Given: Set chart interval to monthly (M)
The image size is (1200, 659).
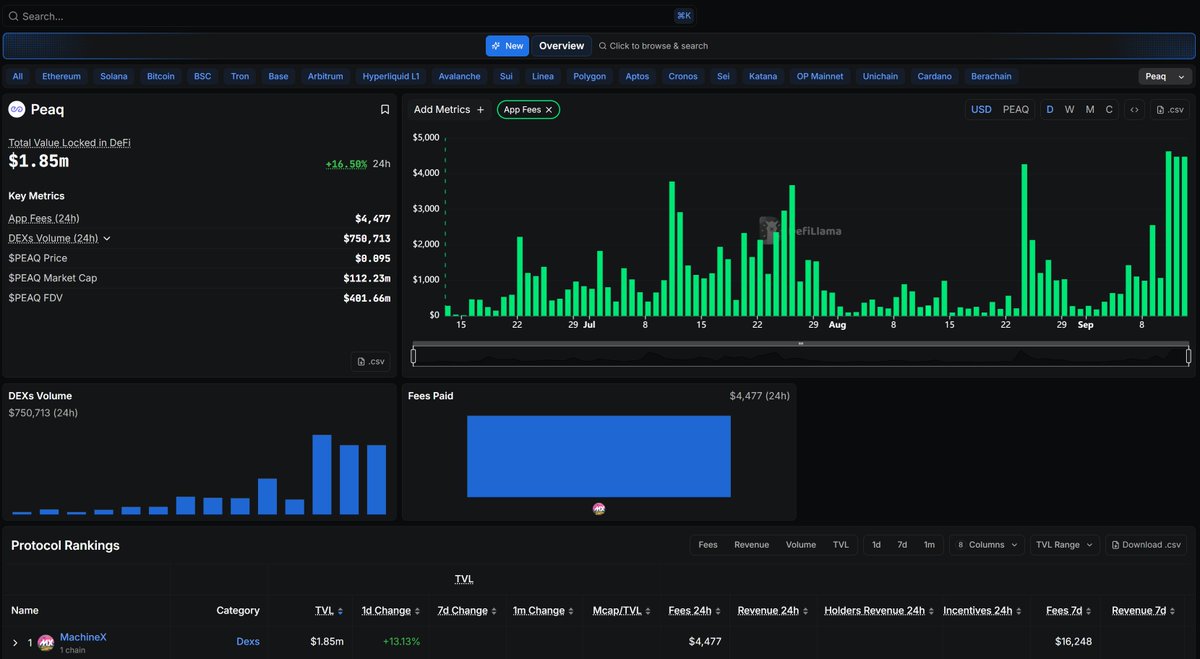Looking at the screenshot, I should point(1090,110).
